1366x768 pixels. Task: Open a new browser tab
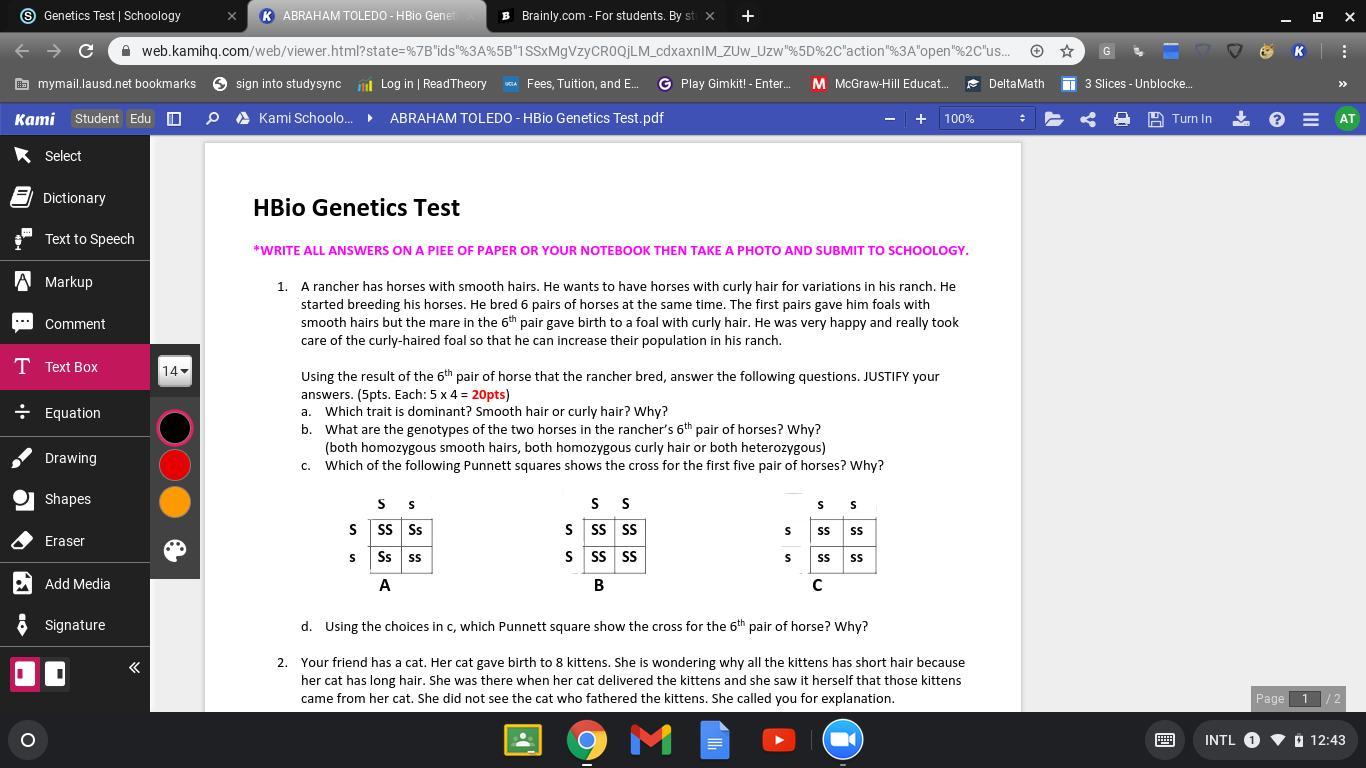[747, 16]
